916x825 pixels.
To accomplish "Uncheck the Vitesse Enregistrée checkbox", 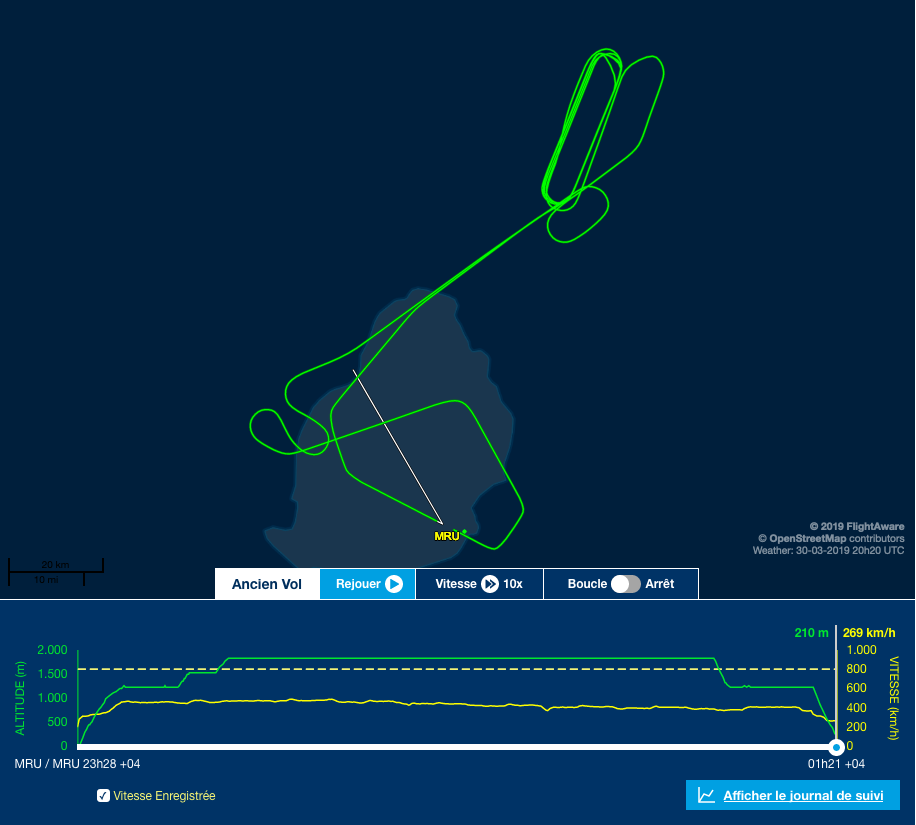I will click(103, 796).
